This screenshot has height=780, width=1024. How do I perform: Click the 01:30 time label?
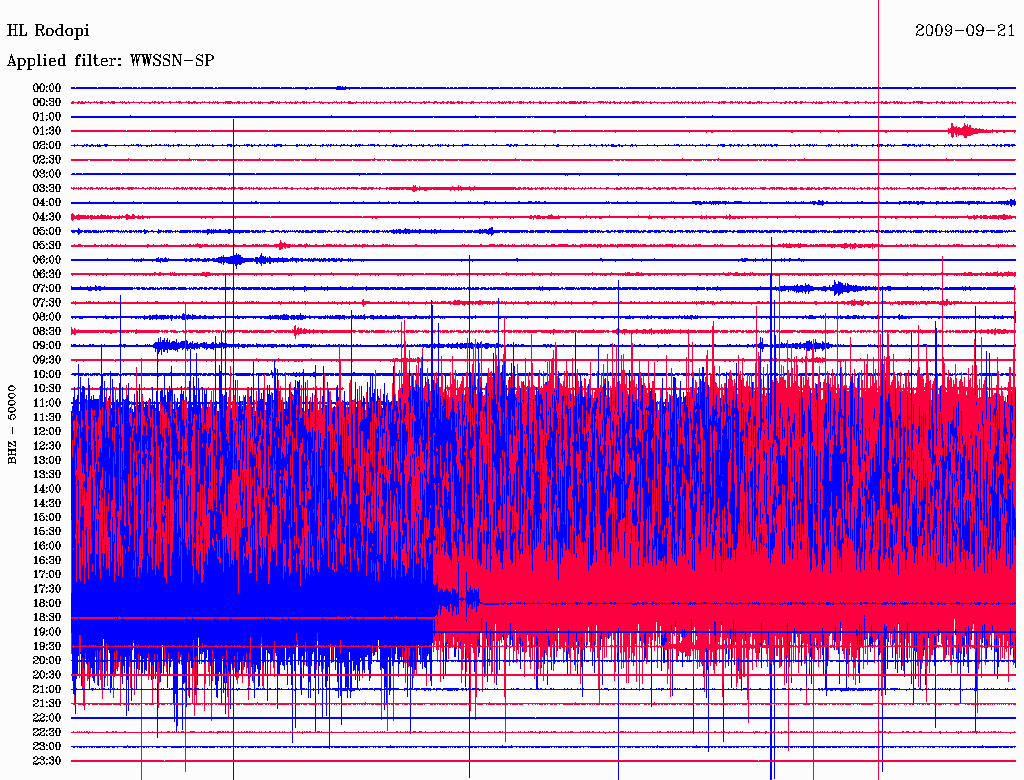point(46,131)
